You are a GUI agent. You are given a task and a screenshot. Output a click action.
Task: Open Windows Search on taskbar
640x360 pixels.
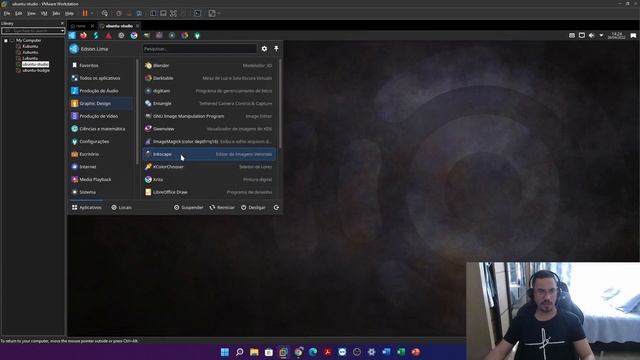click(240, 352)
